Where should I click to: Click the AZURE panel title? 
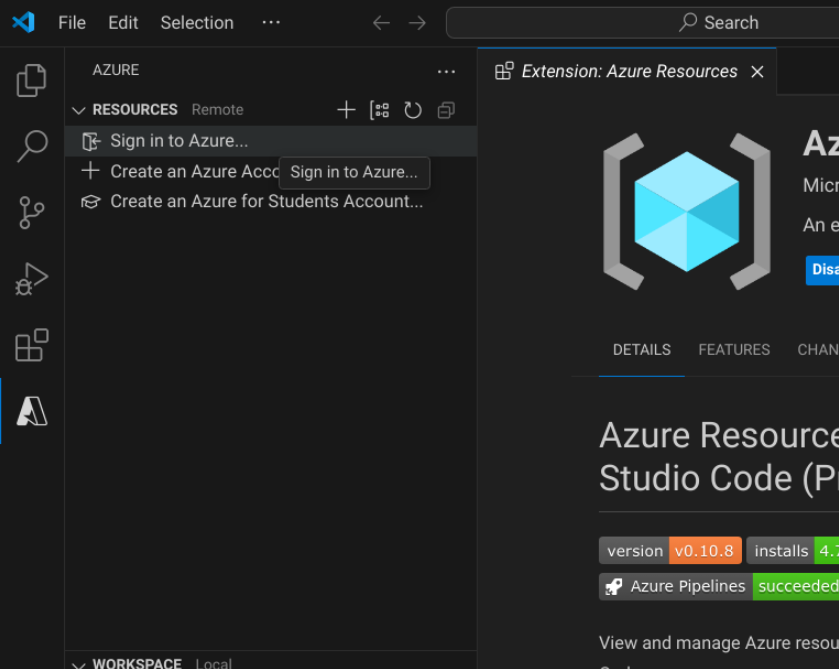click(116, 70)
